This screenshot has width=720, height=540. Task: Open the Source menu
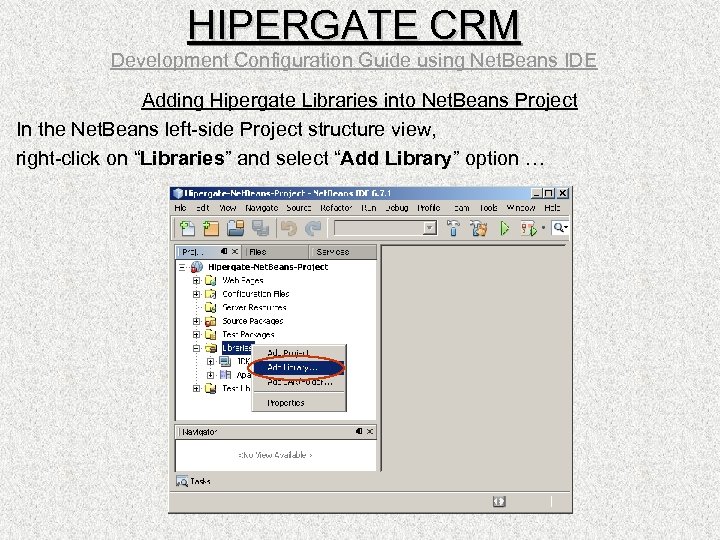click(x=299, y=208)
